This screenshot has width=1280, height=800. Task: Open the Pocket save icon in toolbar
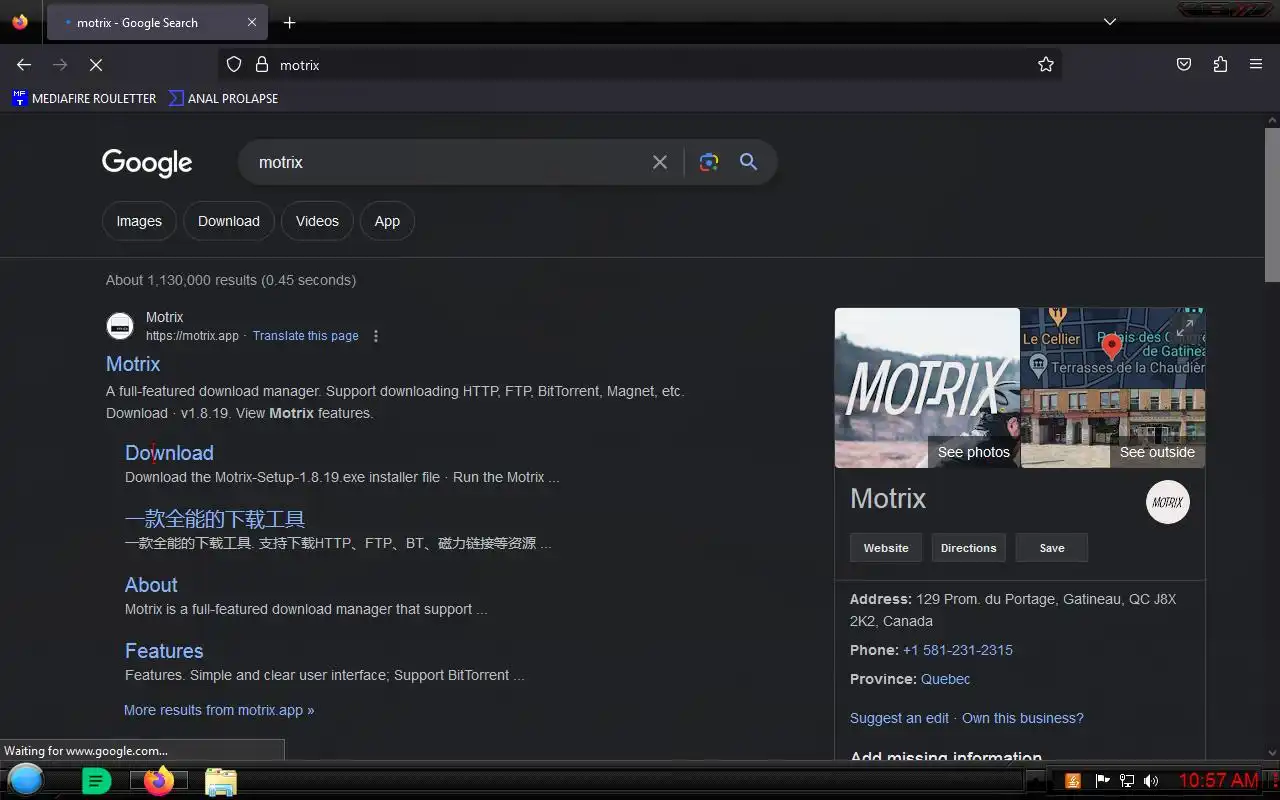pyautogui.click(x=1184, y=64)
